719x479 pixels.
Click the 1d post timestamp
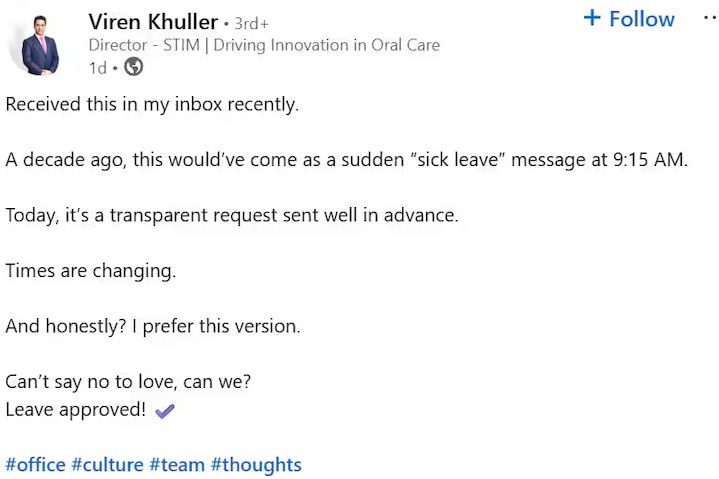tap(97, 68)
